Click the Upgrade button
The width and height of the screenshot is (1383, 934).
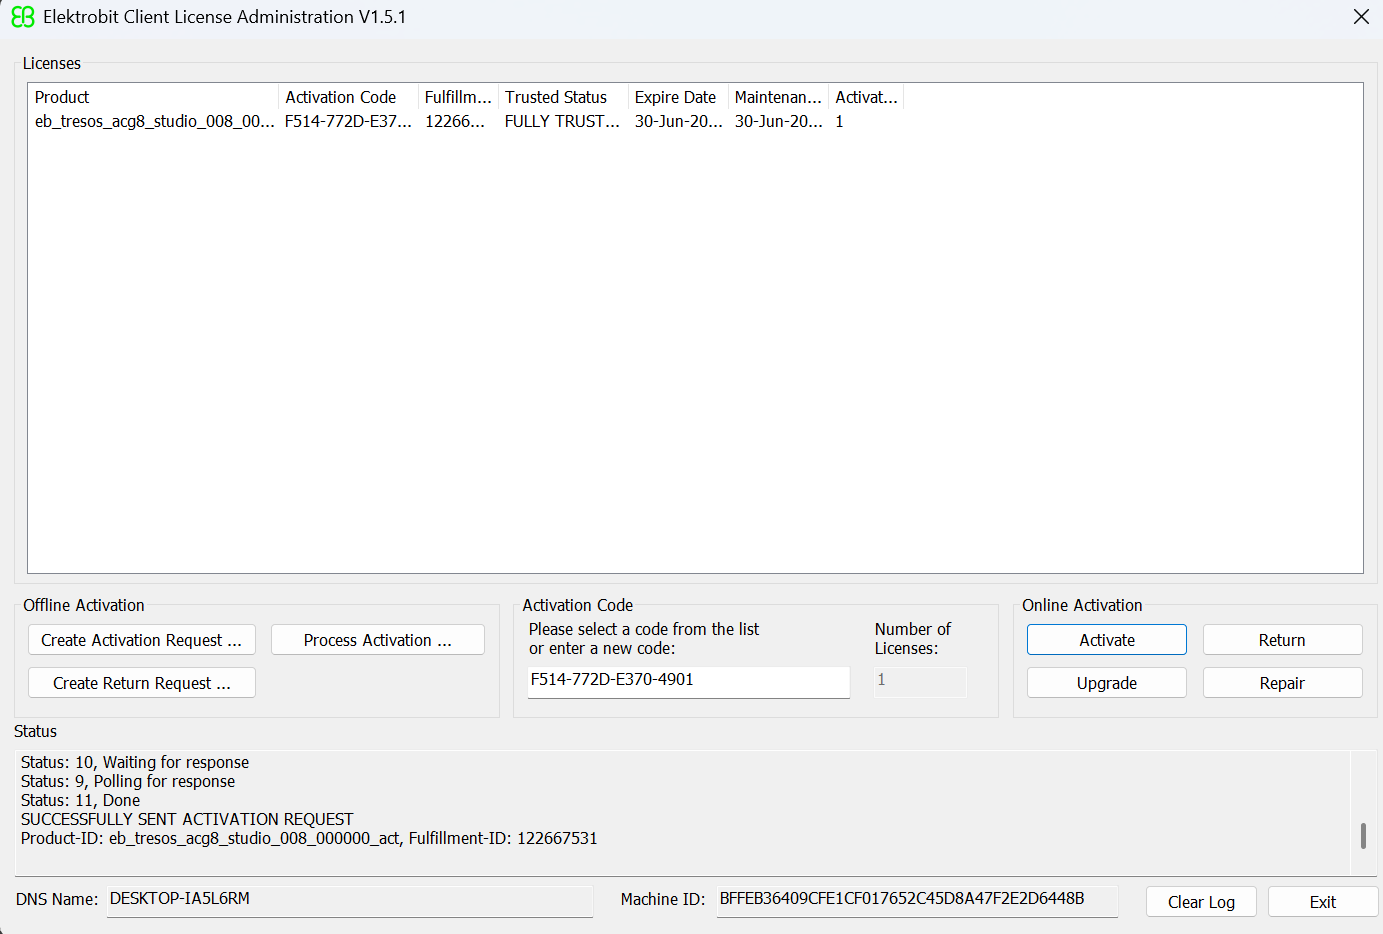(x=1107, y=683)
